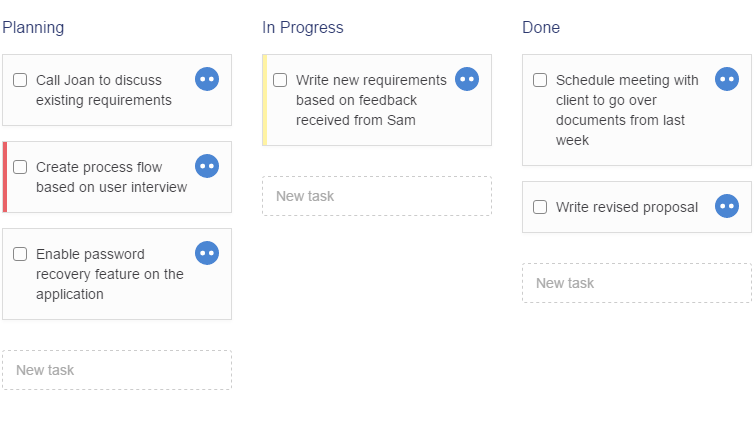
Task: Toggle checkbox for Write new requirements task
Action: coord(280,80)
